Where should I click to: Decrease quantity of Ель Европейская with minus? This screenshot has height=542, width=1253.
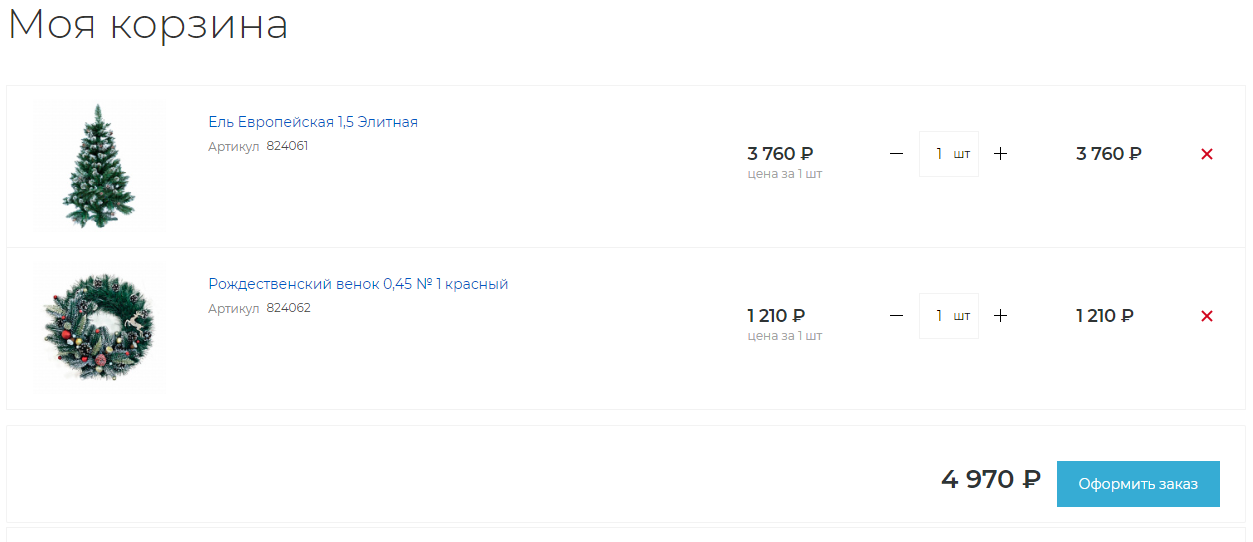[x=896, y=154]
